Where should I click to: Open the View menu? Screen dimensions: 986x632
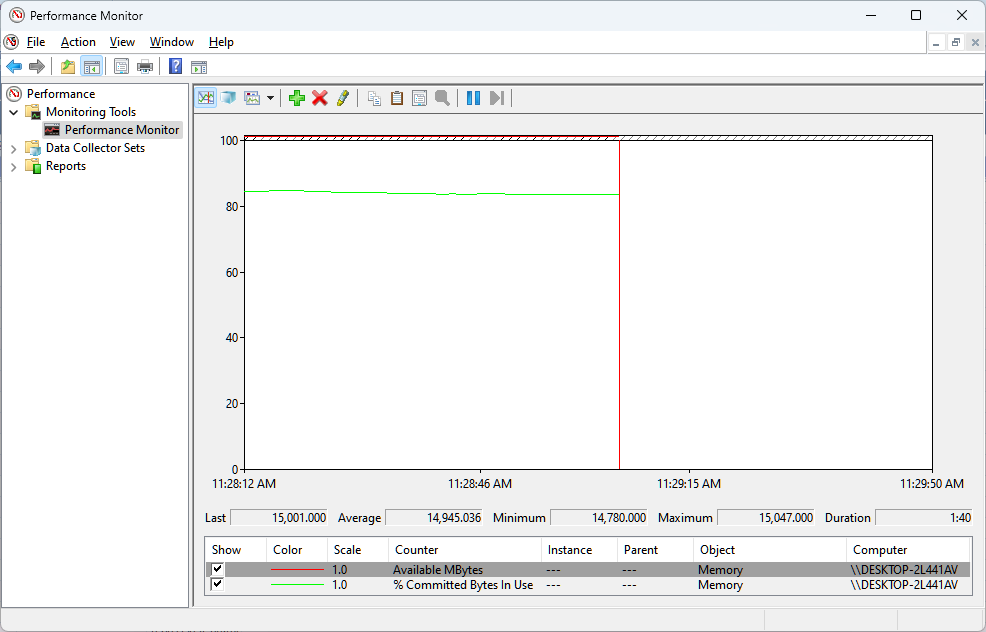(x=122, y=42)
